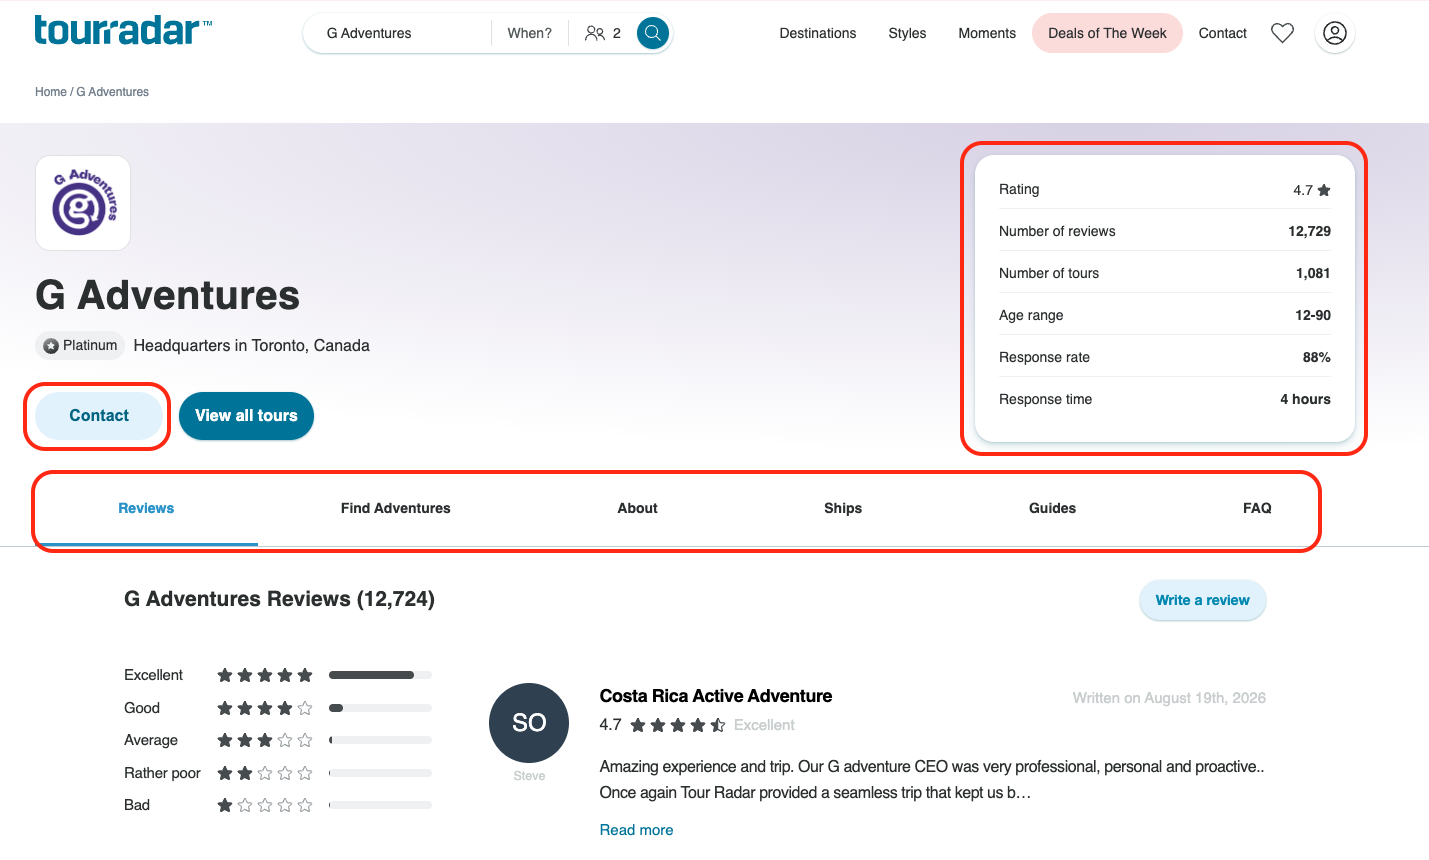The width and height of the screenshot is (1429, 860).
Task: Click the G Adventures breadcrumb
Action: pos(113,92)
